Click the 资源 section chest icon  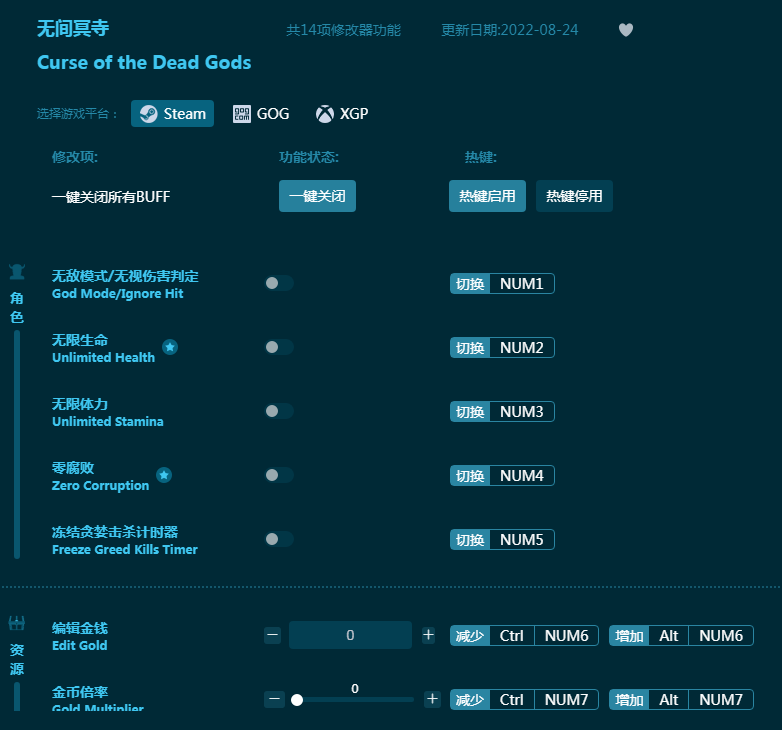click(x=17, y=623)
